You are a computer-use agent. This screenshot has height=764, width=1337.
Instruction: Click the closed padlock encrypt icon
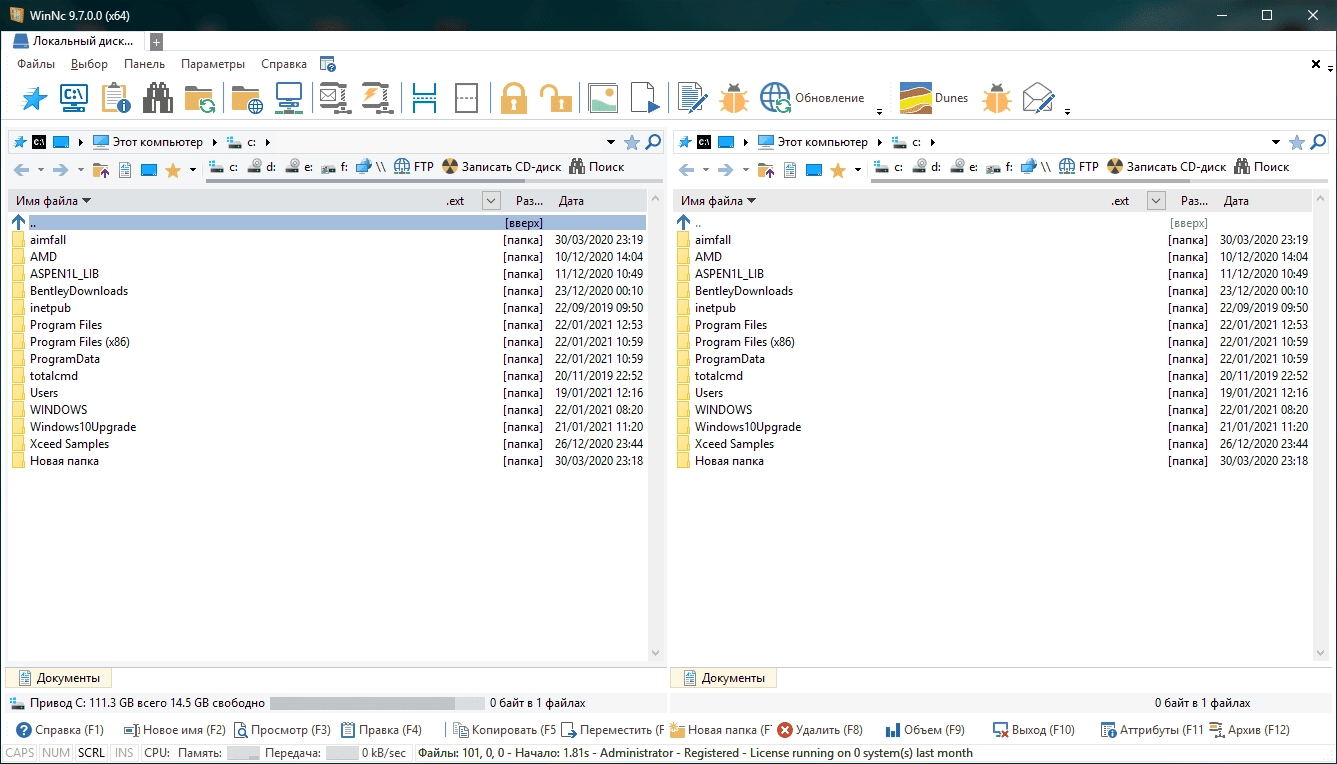[x=514, y=98]
